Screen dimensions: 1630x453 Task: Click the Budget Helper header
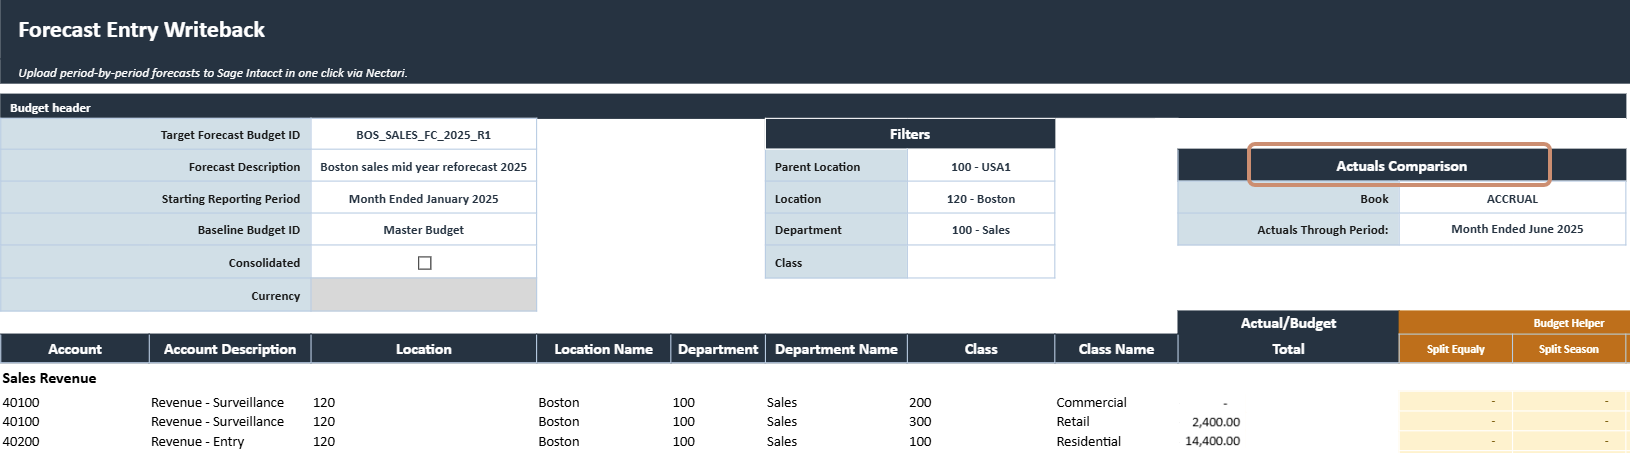[x=1568, y=323]
